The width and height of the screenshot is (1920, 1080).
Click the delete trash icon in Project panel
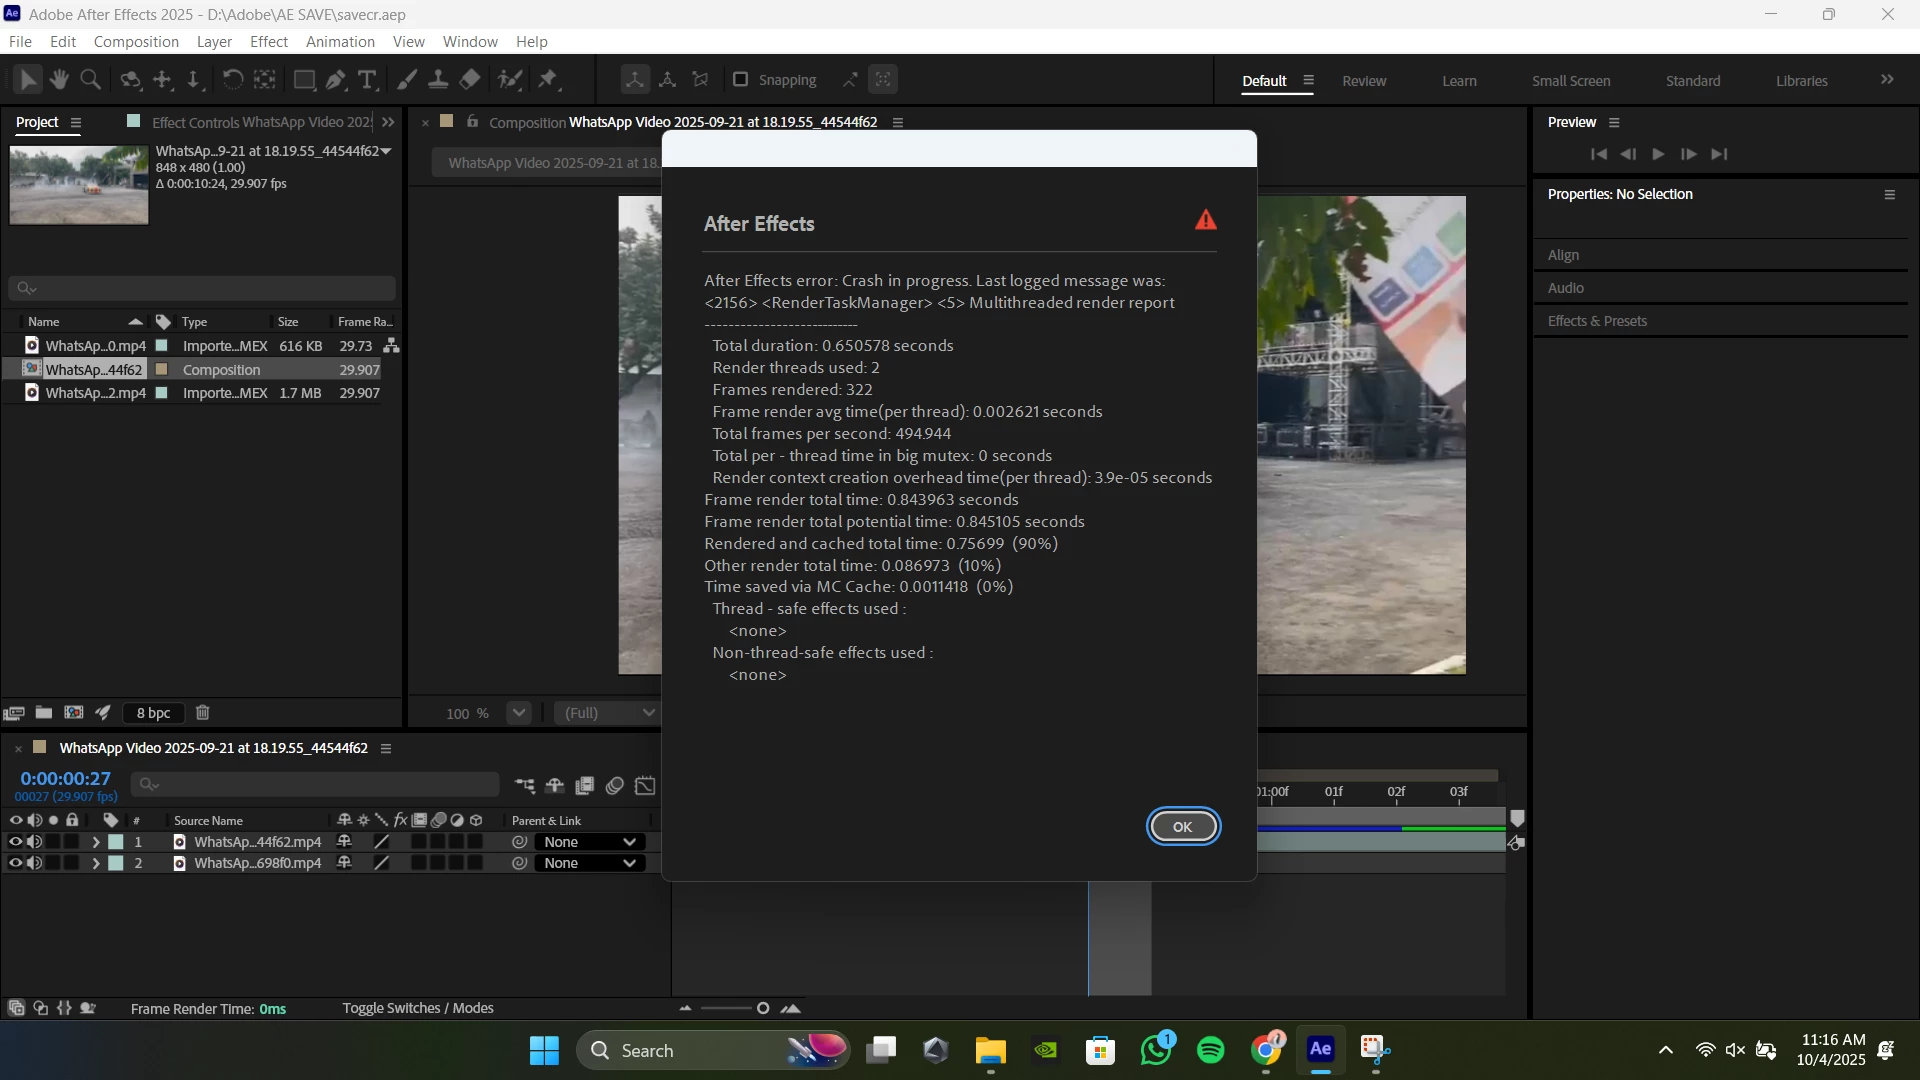tap(202, 713)
